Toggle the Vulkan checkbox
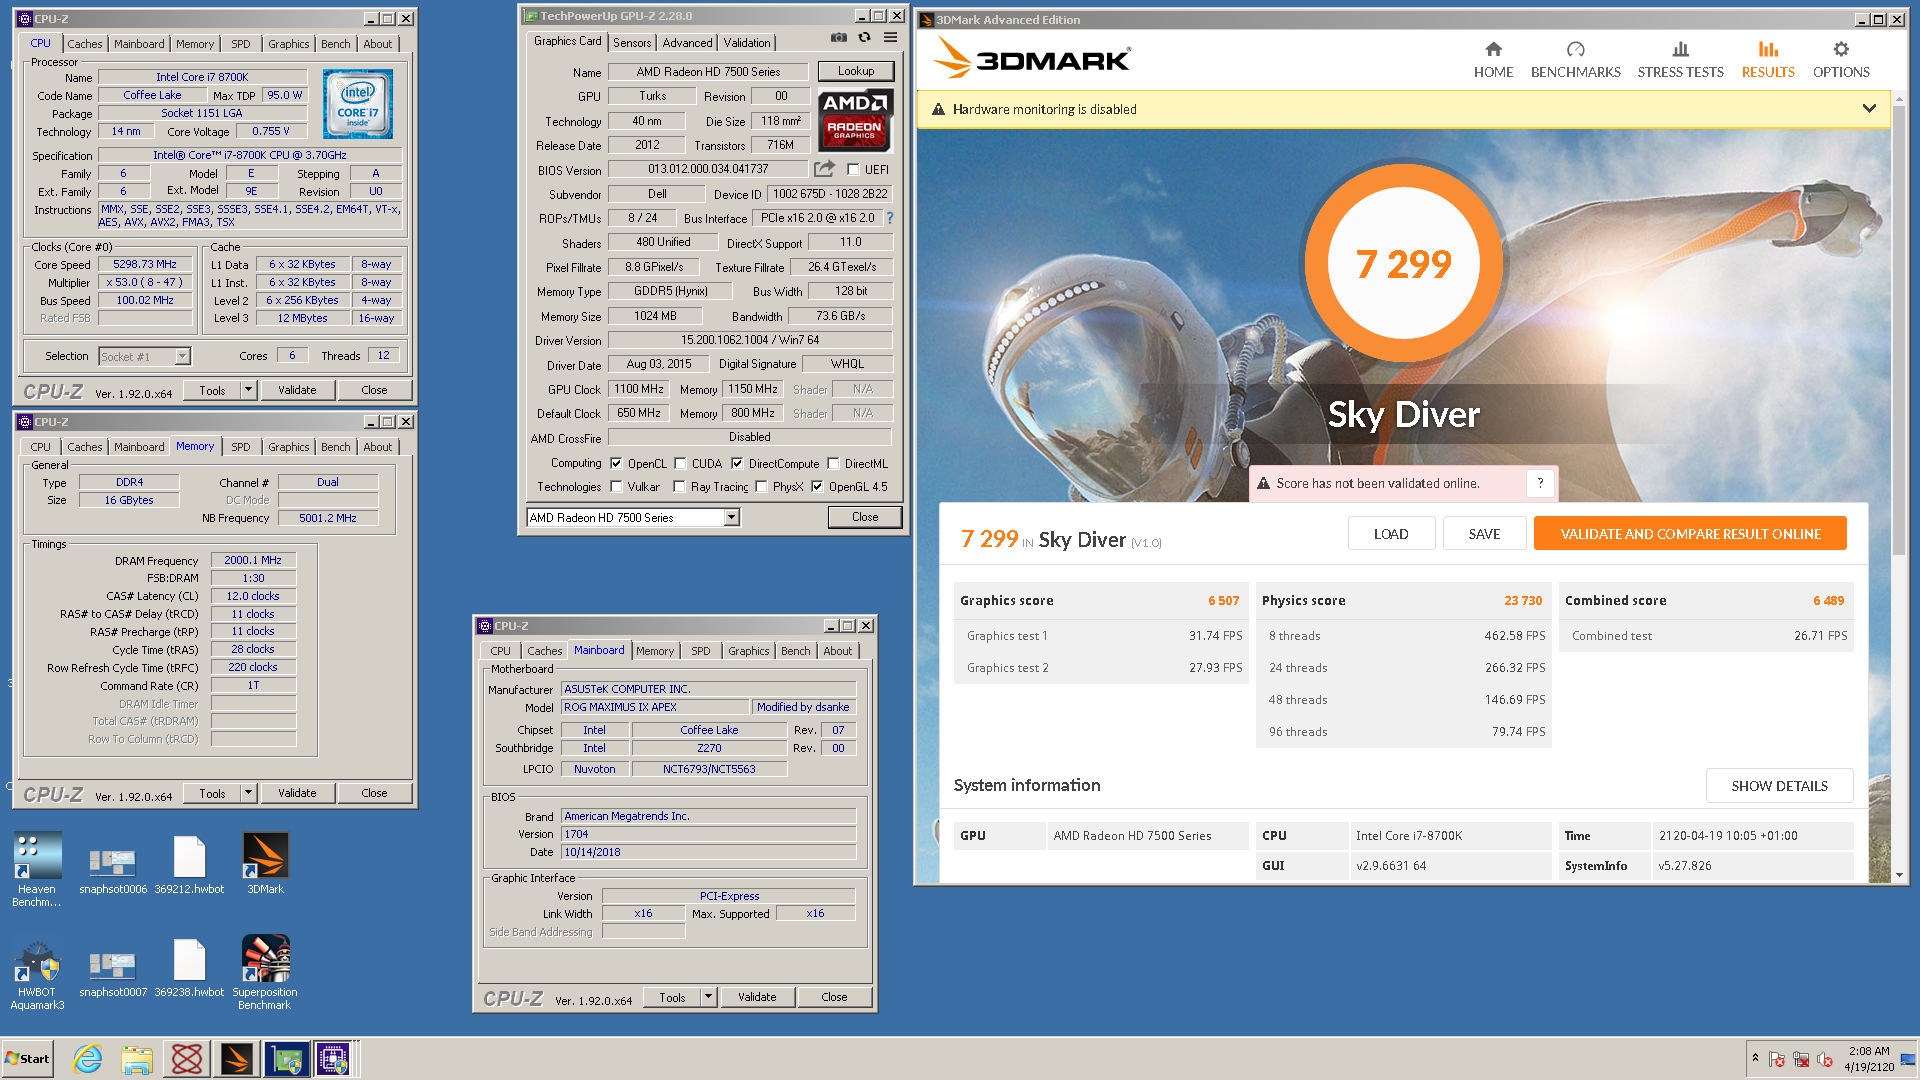 616,487
